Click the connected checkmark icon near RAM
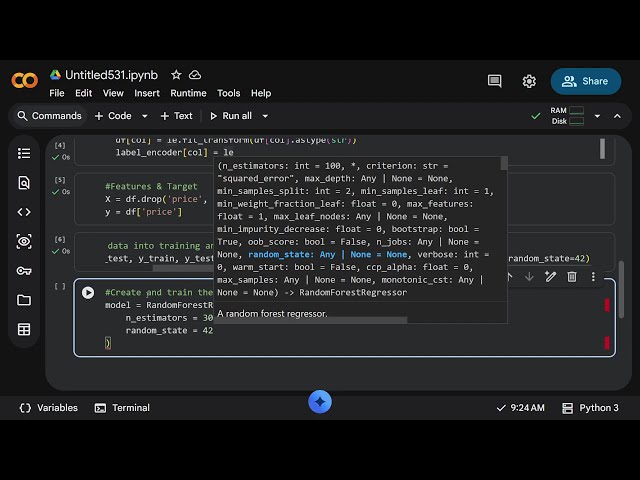This screenshot has height=480, width=640. coord(536,116)
